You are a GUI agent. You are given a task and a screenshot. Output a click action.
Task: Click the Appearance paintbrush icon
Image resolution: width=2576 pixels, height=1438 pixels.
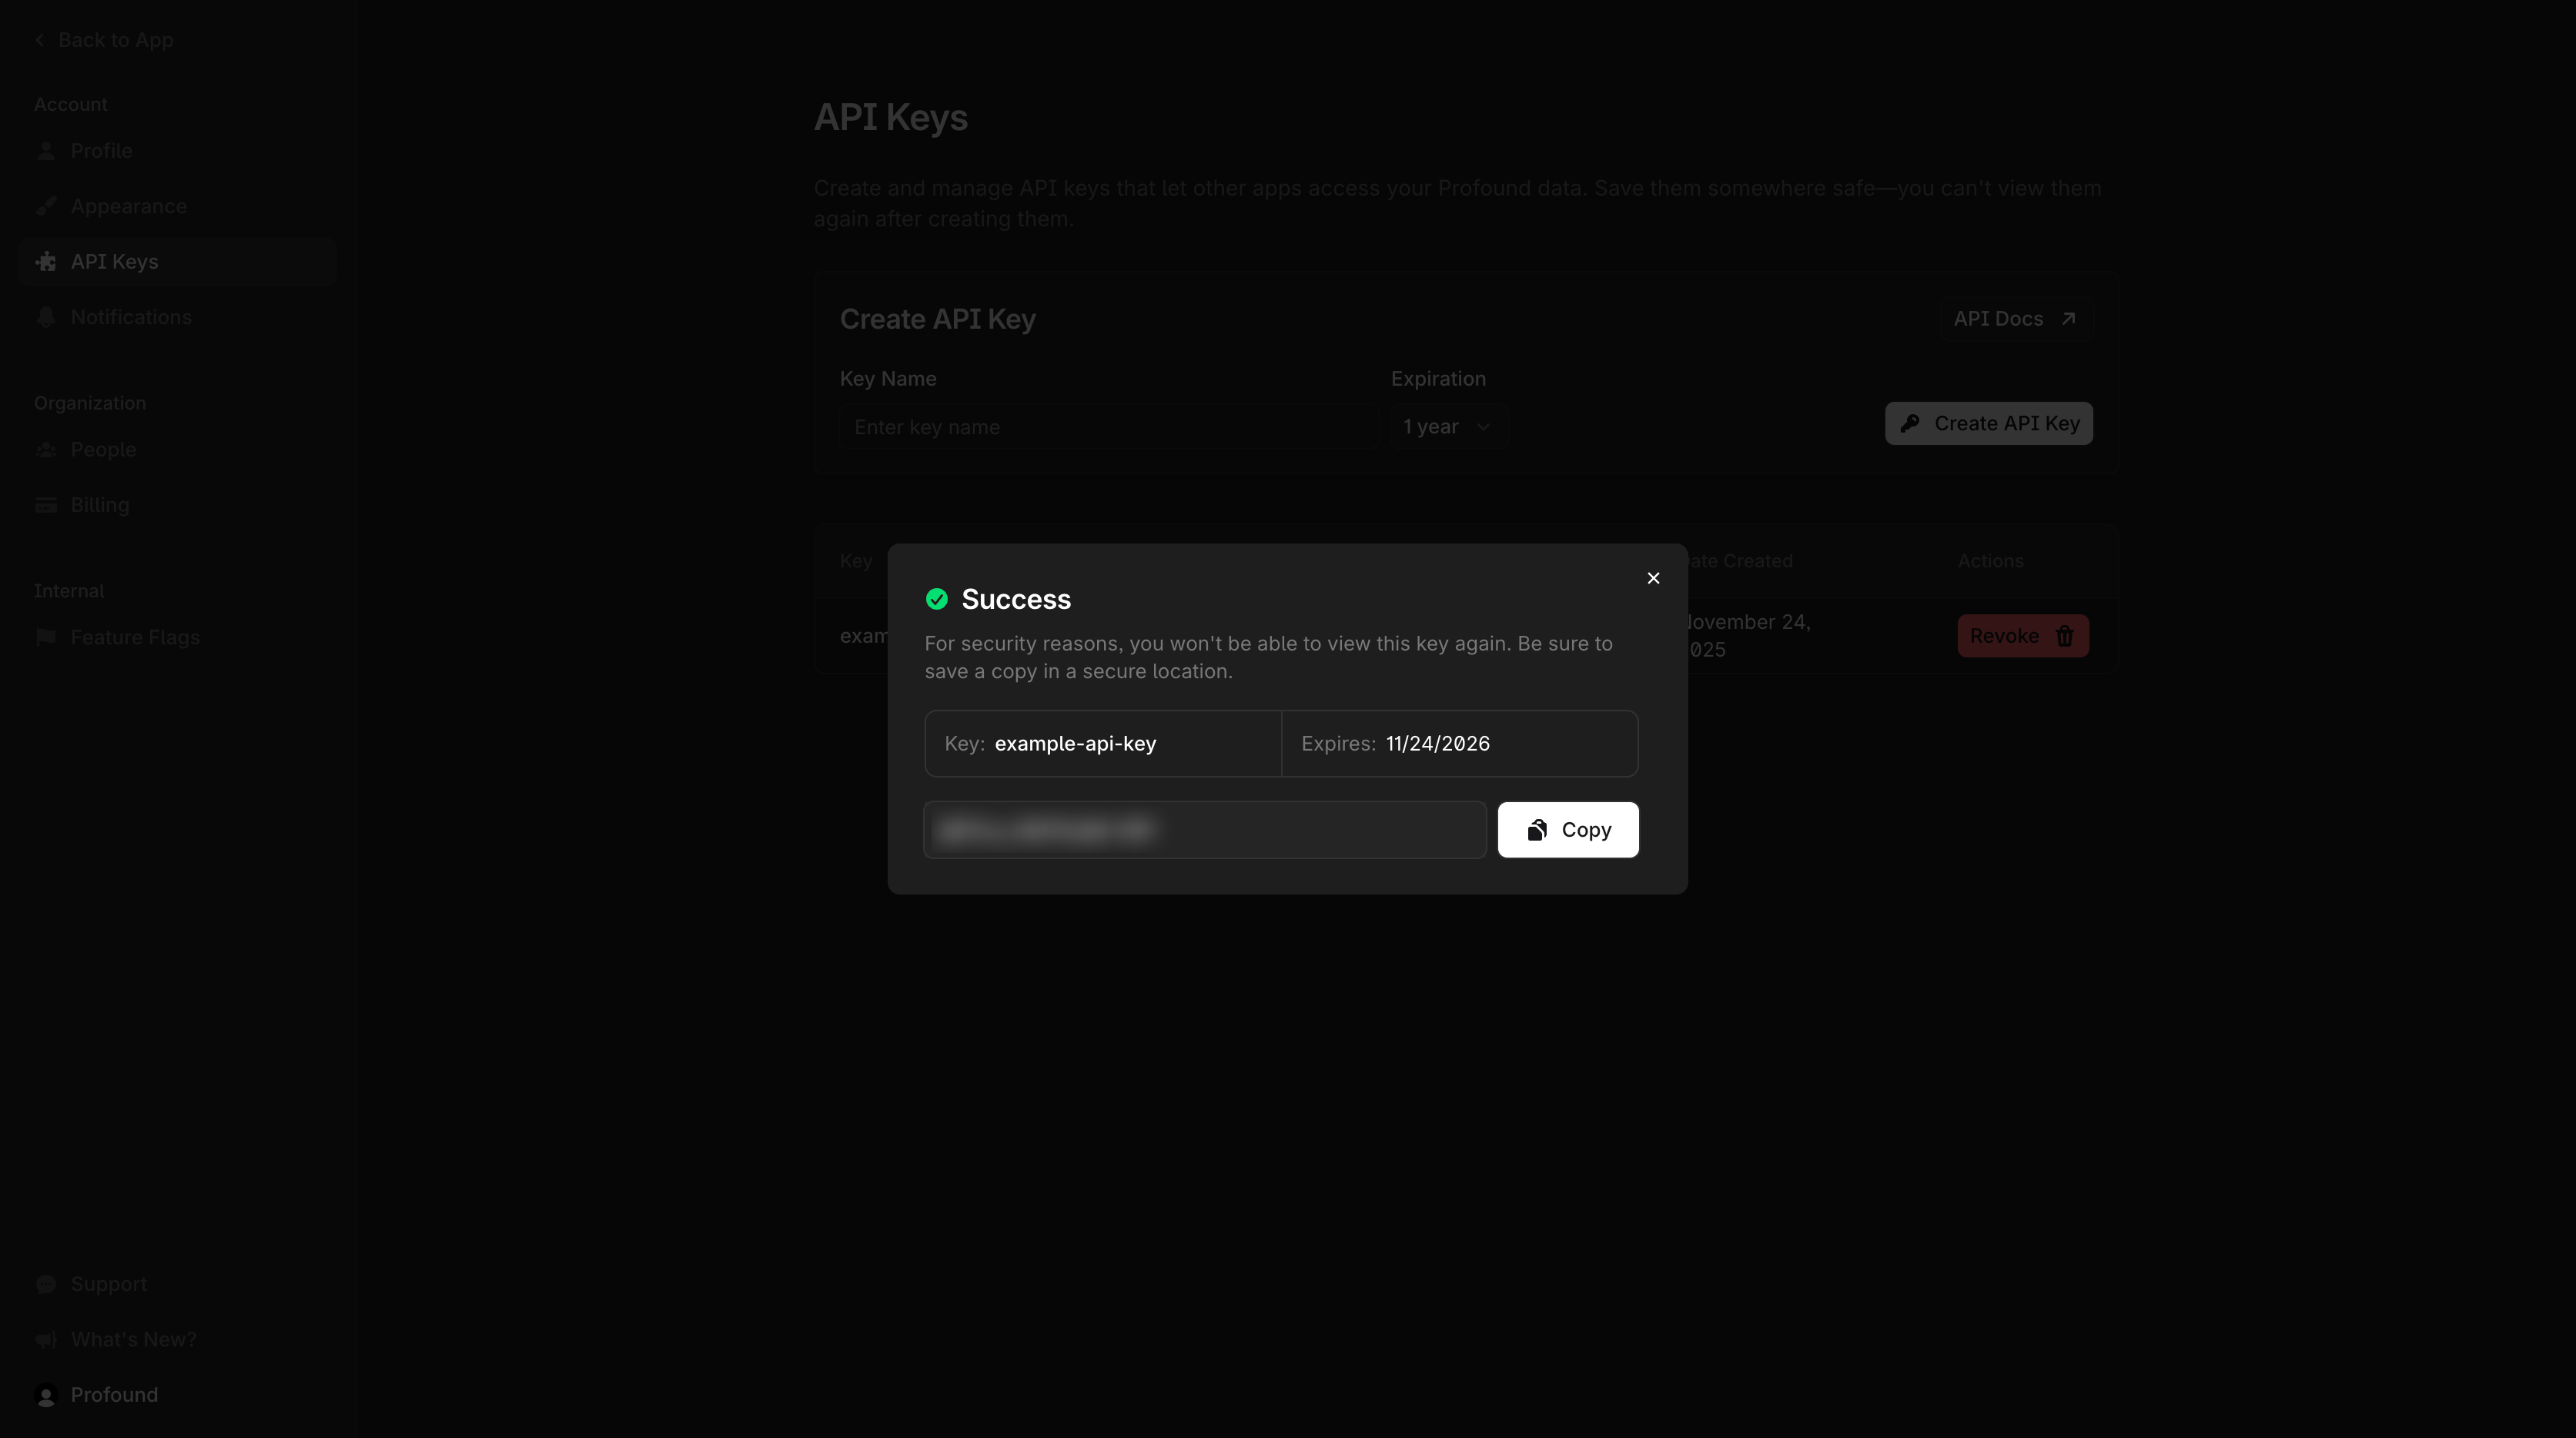[46, 205]
